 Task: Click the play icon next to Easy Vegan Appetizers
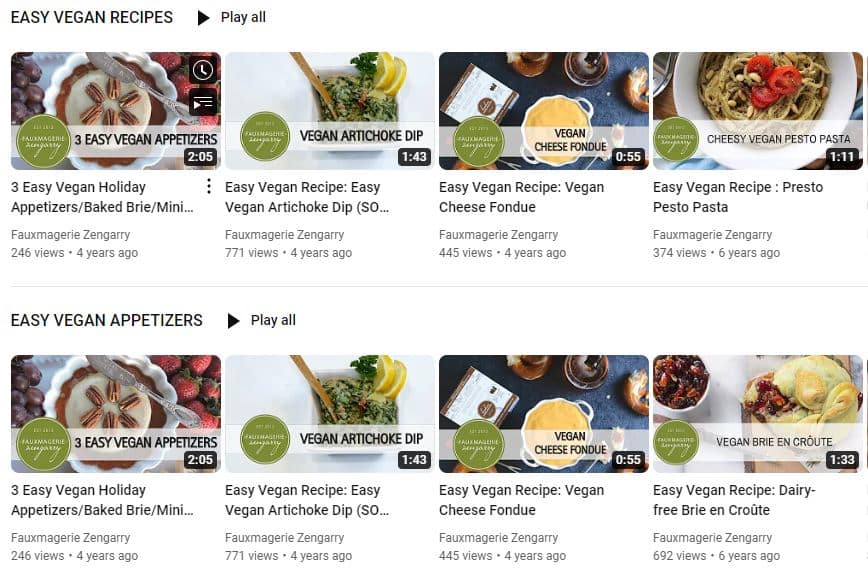click(x=233, y=321)
